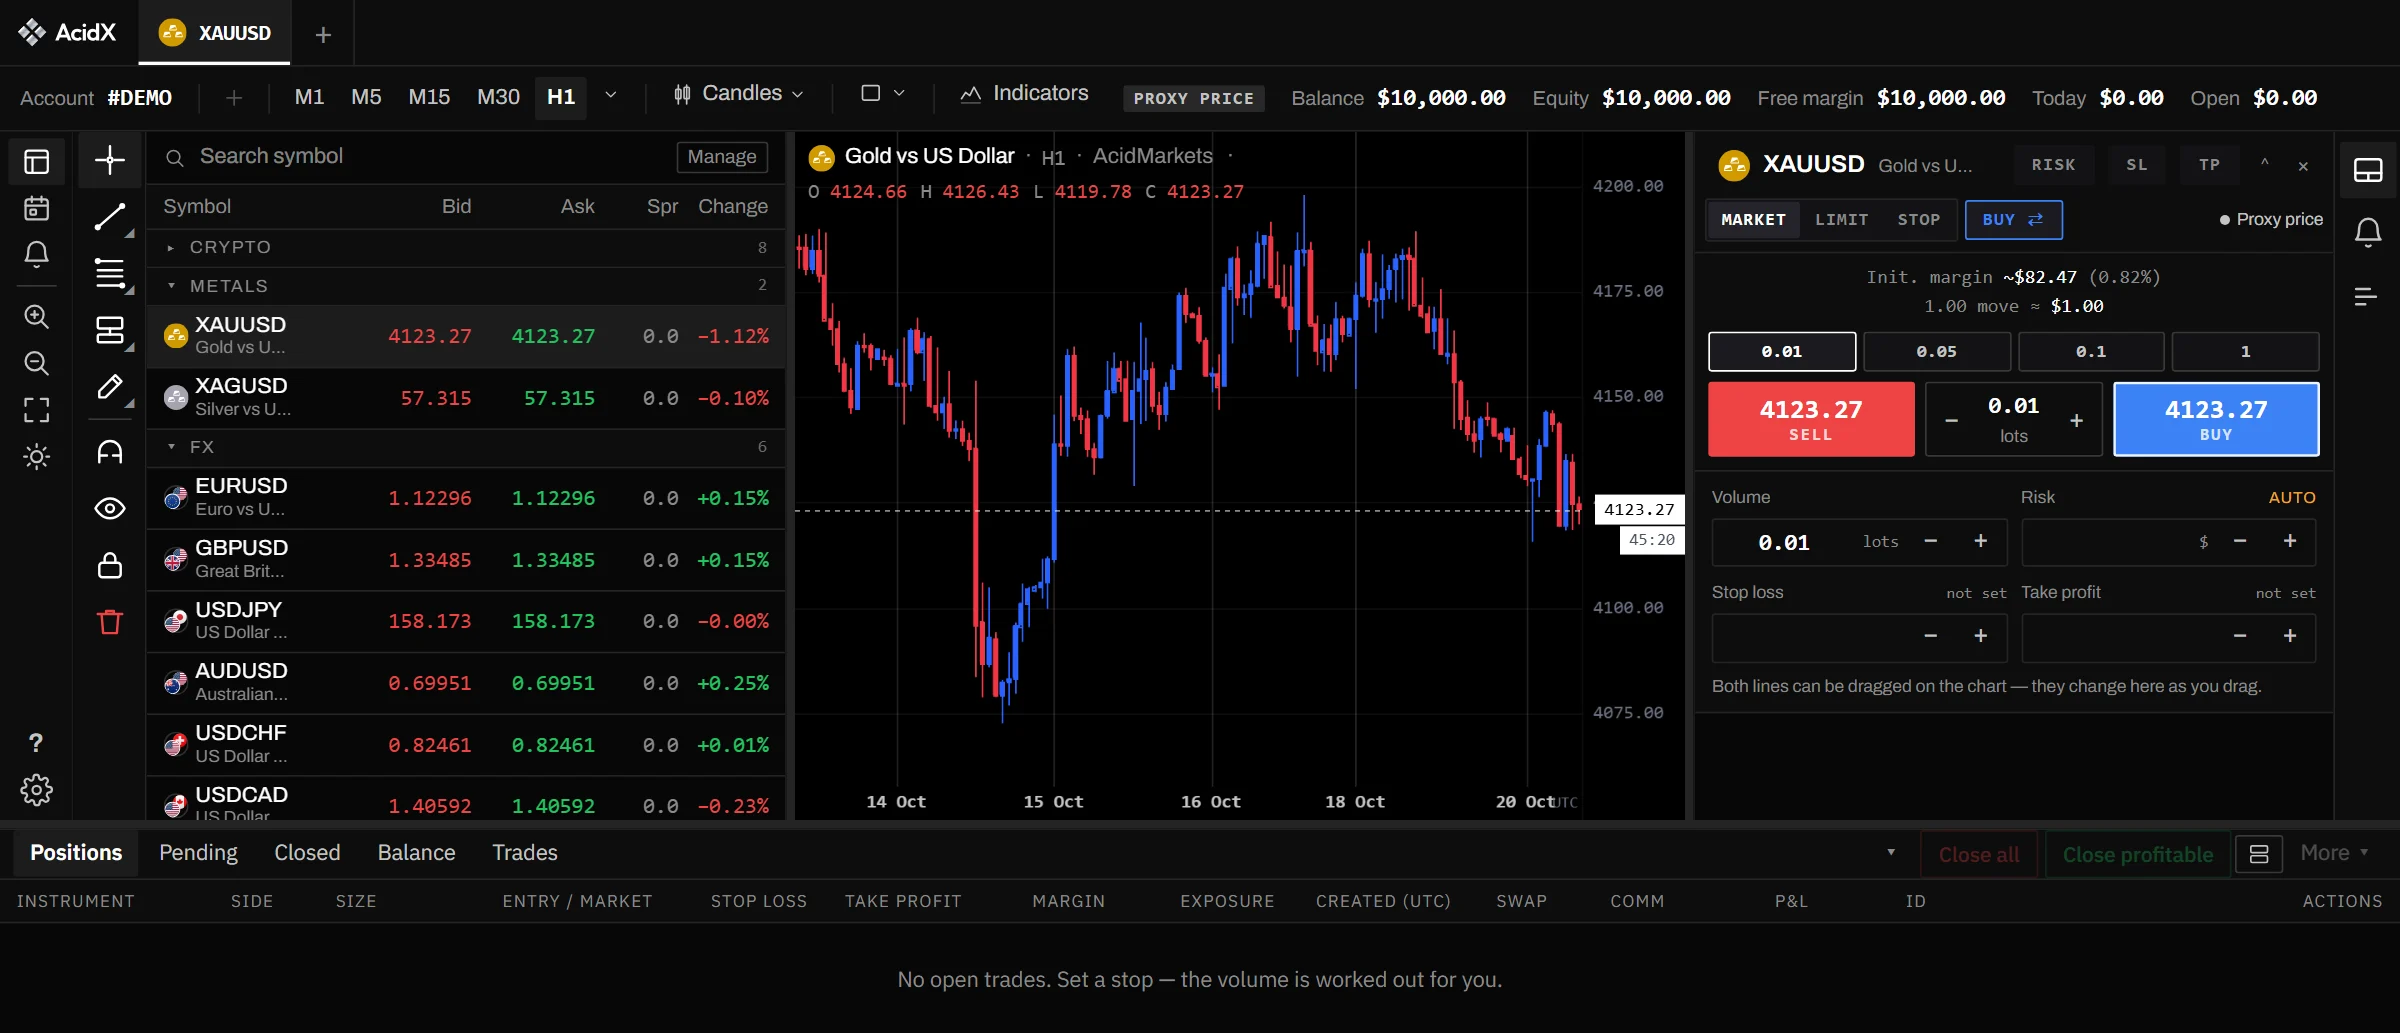The image size is (2400, 1033).
Task: Open notifications bell on right rail
Action: point(2368,233)
